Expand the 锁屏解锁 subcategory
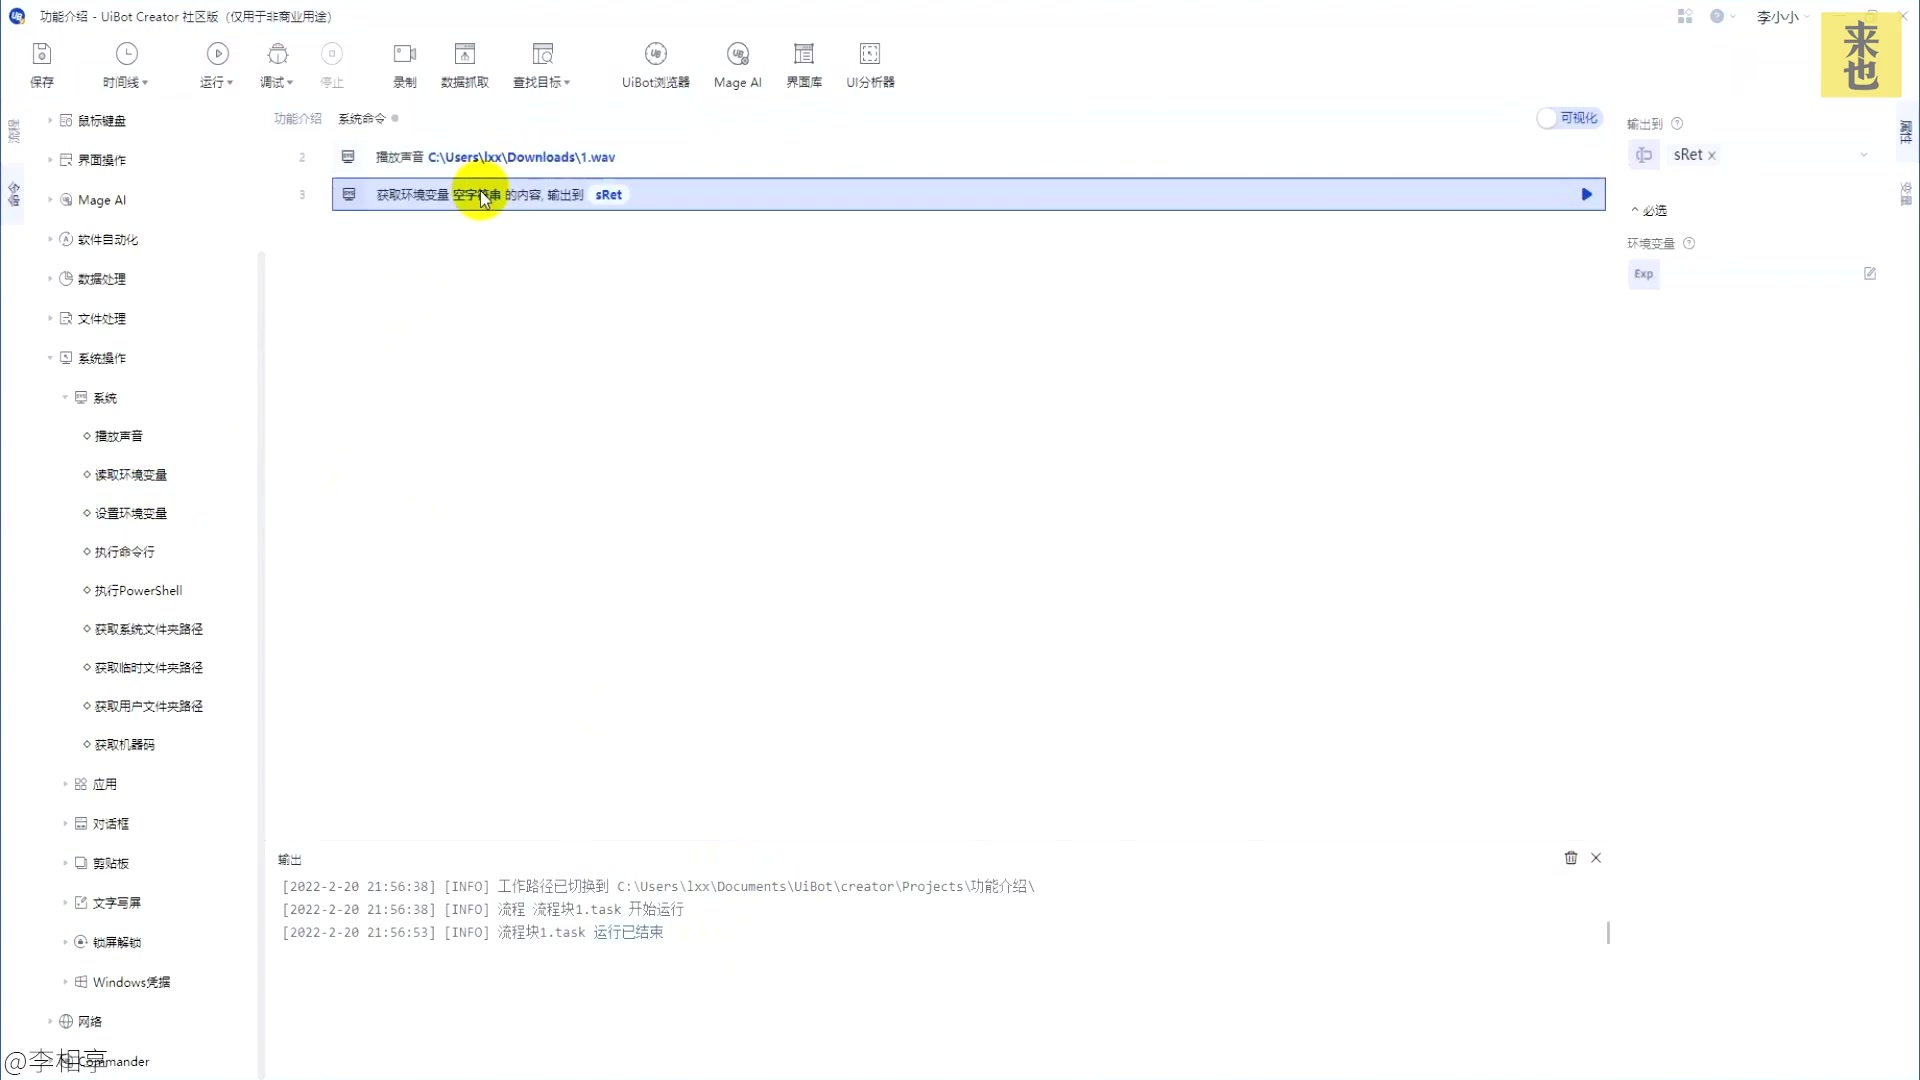This screenshot has height=1080, width=1920. click(65, 942)
